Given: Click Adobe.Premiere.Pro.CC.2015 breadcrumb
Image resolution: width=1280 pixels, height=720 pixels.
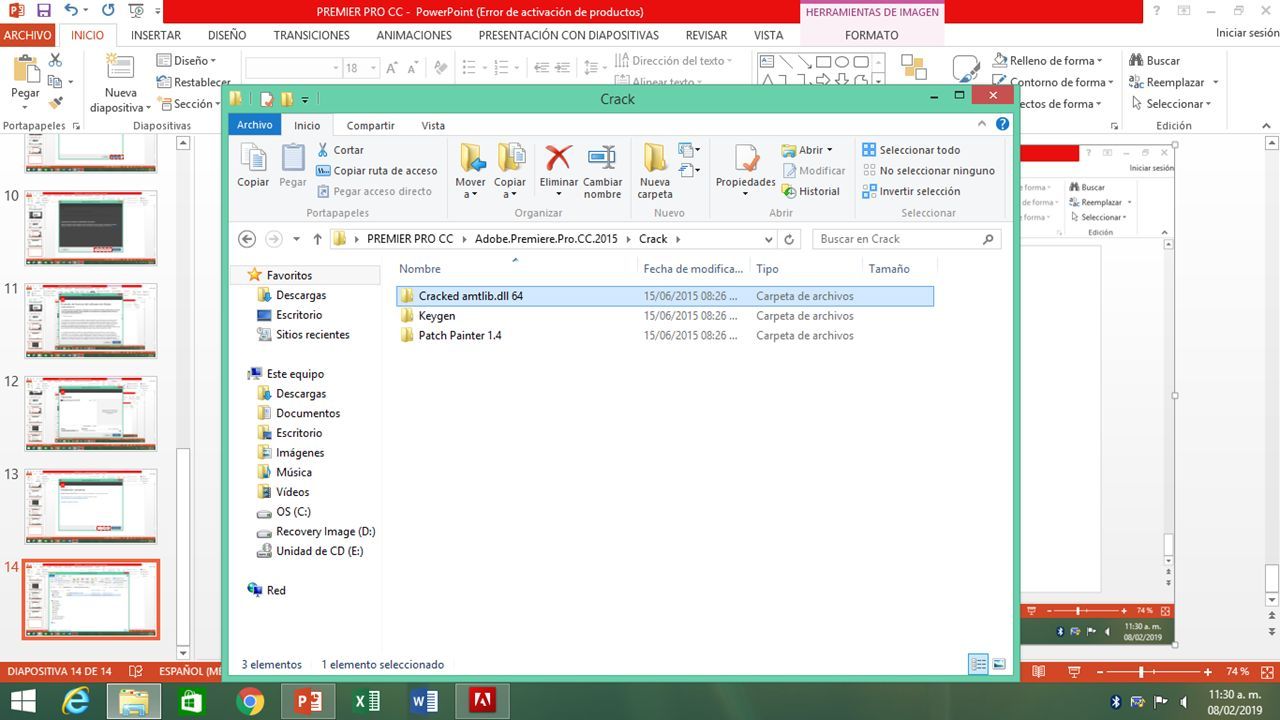Looking at the screenshot, I should coord(546,239).
